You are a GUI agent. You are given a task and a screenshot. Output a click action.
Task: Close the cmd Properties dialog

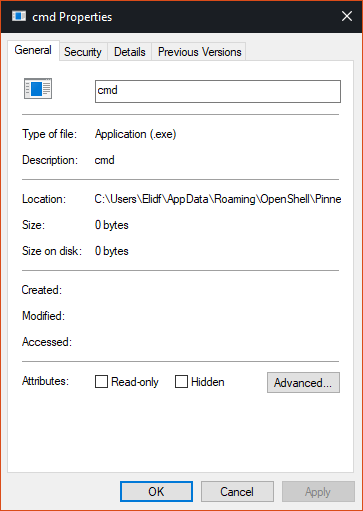[x=347, y=16]
